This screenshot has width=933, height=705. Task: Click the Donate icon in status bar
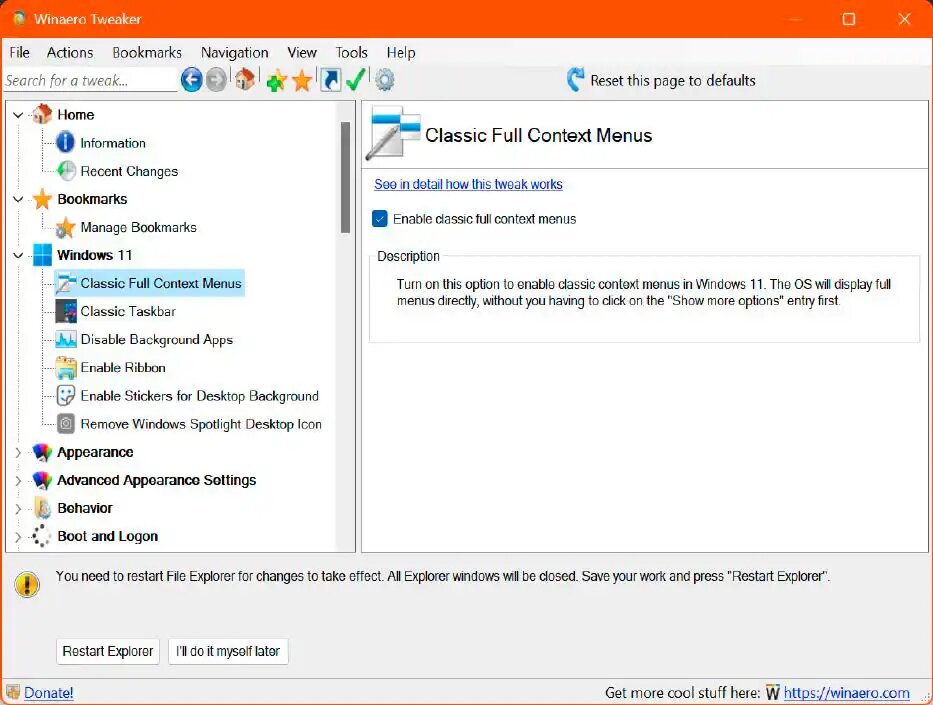[x=12, y=692]
